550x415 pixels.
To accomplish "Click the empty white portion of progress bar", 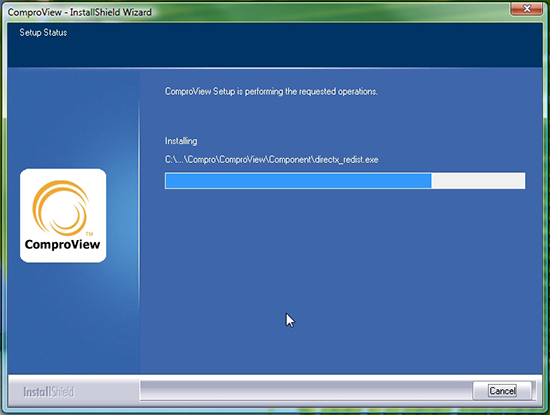I will [x=478, y=181].
